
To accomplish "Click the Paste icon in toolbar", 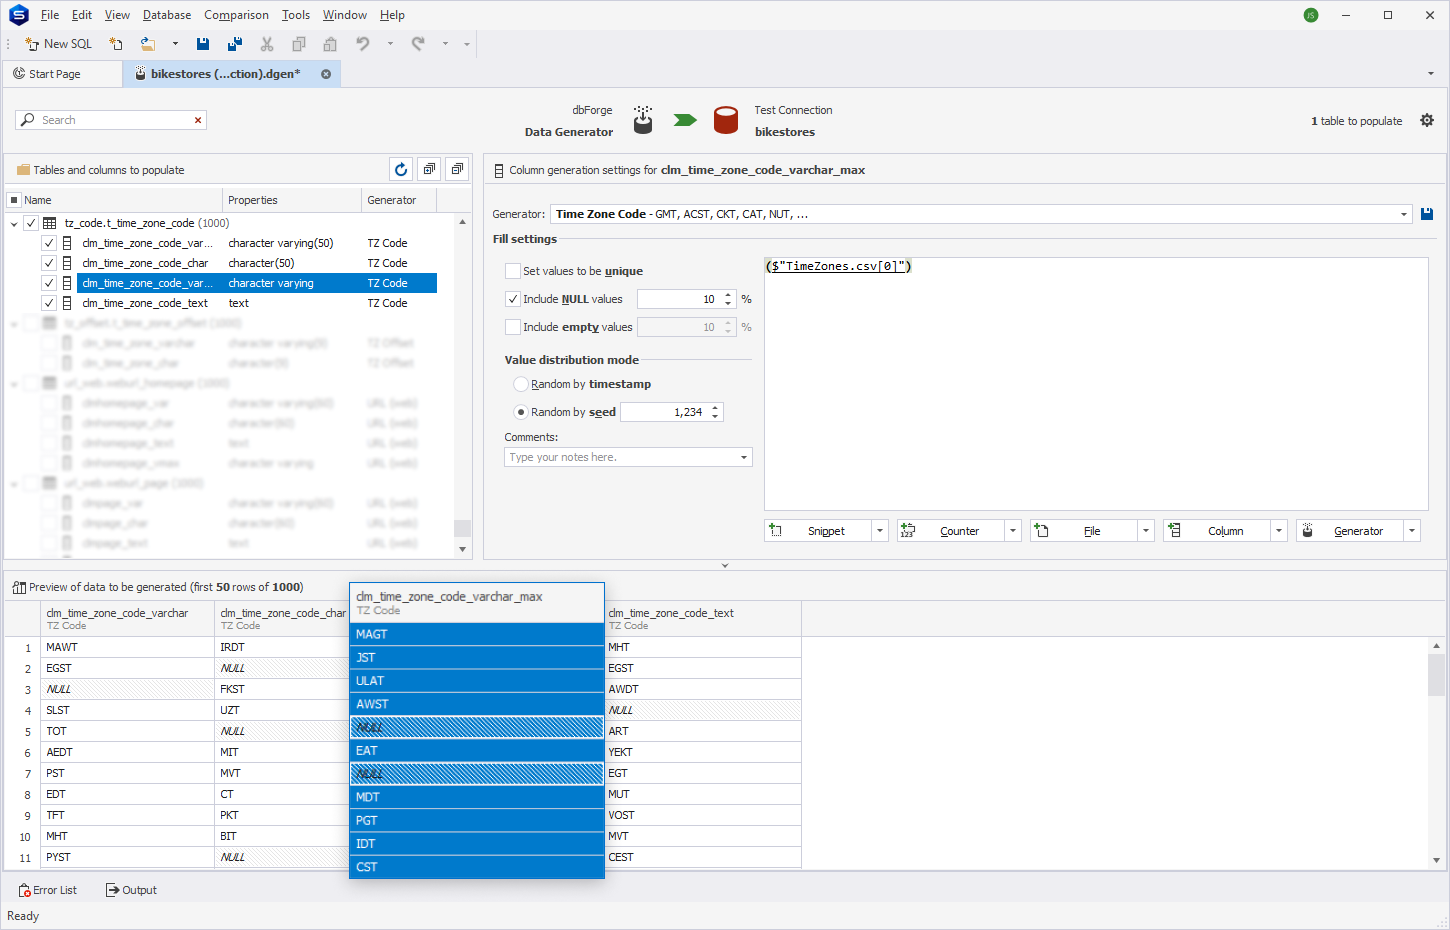I will click(330, 44).
